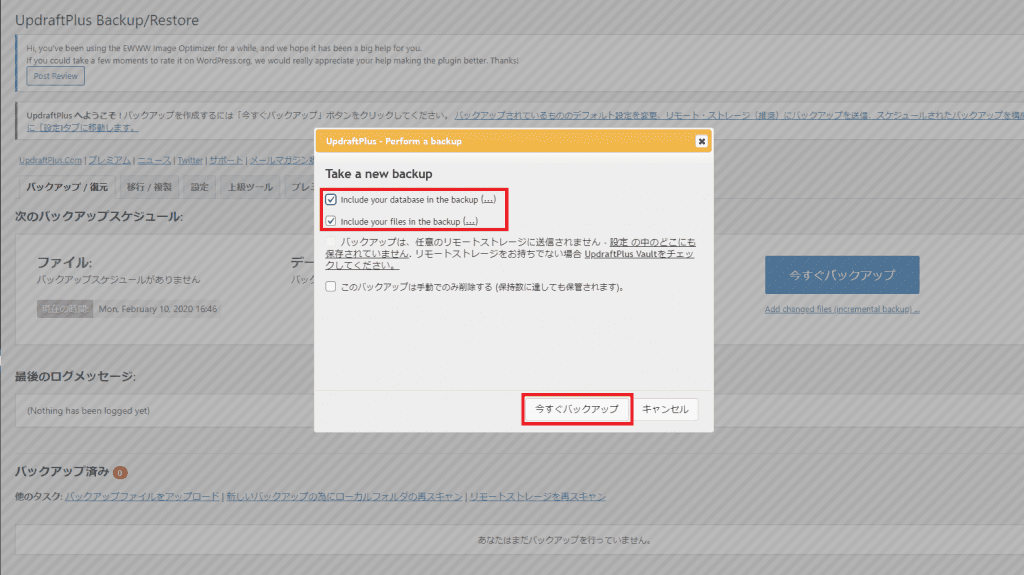This screenshot has height=575, width=1024.
Task: Click バックアップファイルをアップロード link
Action: click(143, 496)
